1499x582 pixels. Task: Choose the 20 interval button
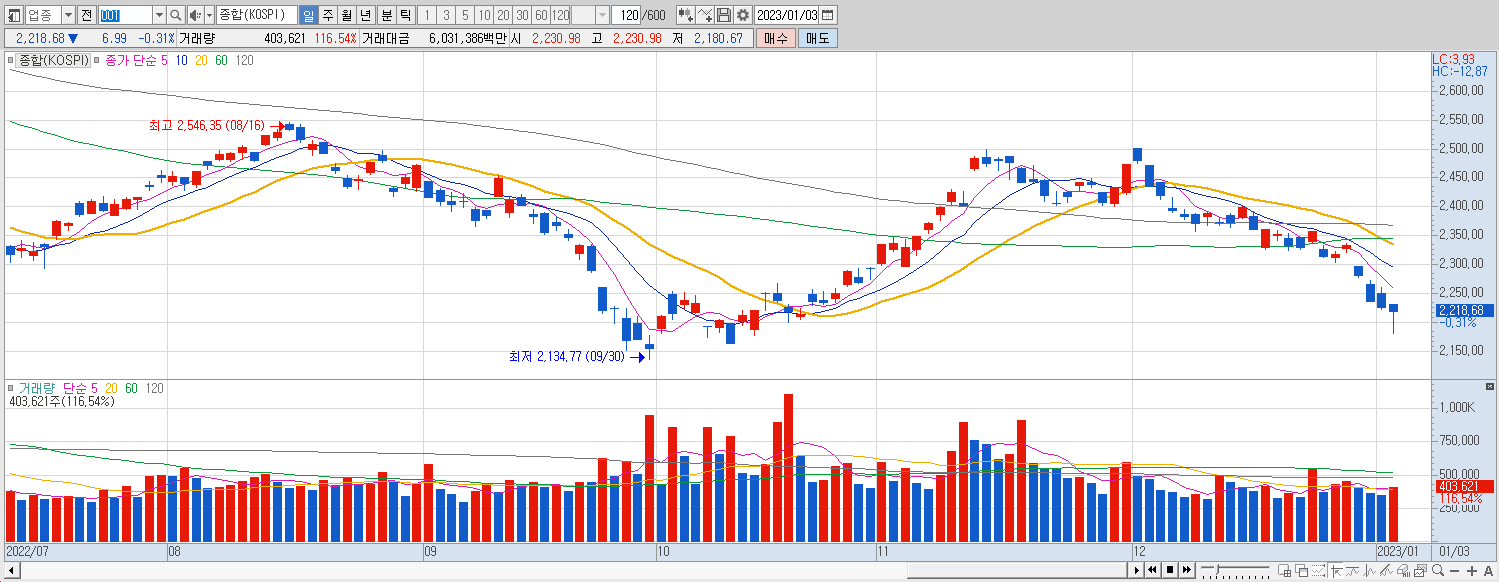tap(503, 15)
